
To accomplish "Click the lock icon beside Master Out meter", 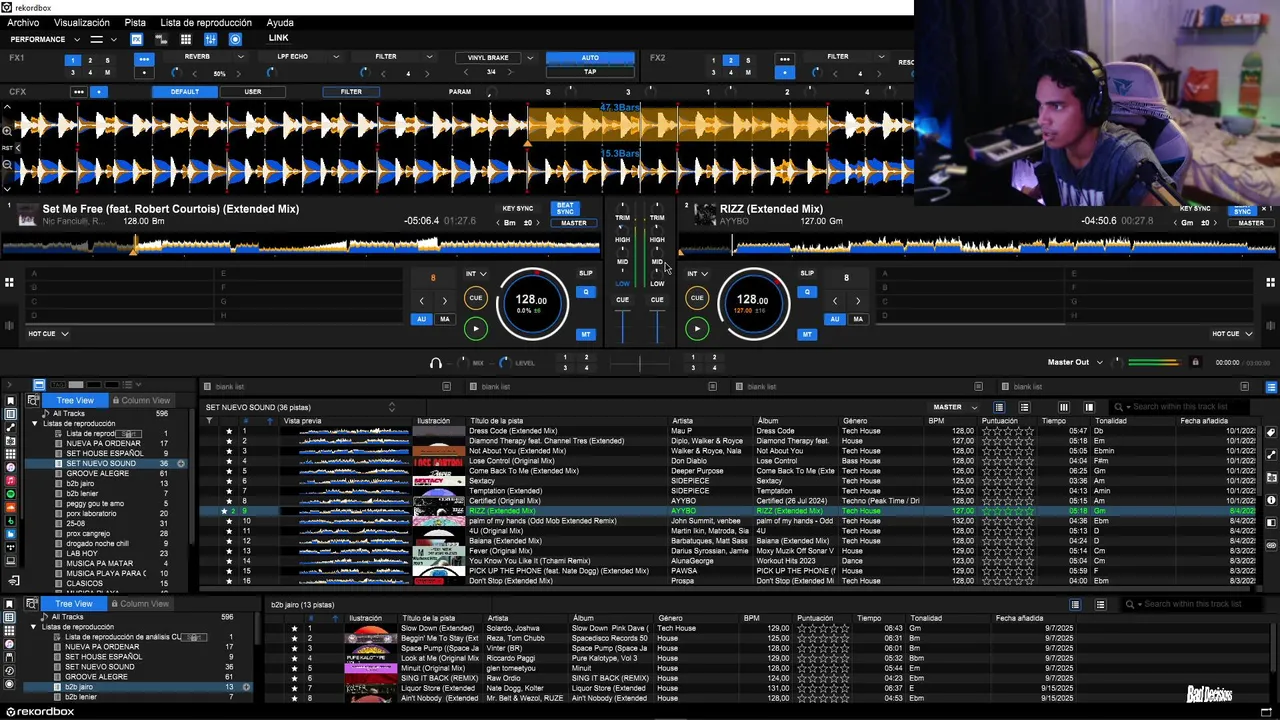I will point(1195,362).
